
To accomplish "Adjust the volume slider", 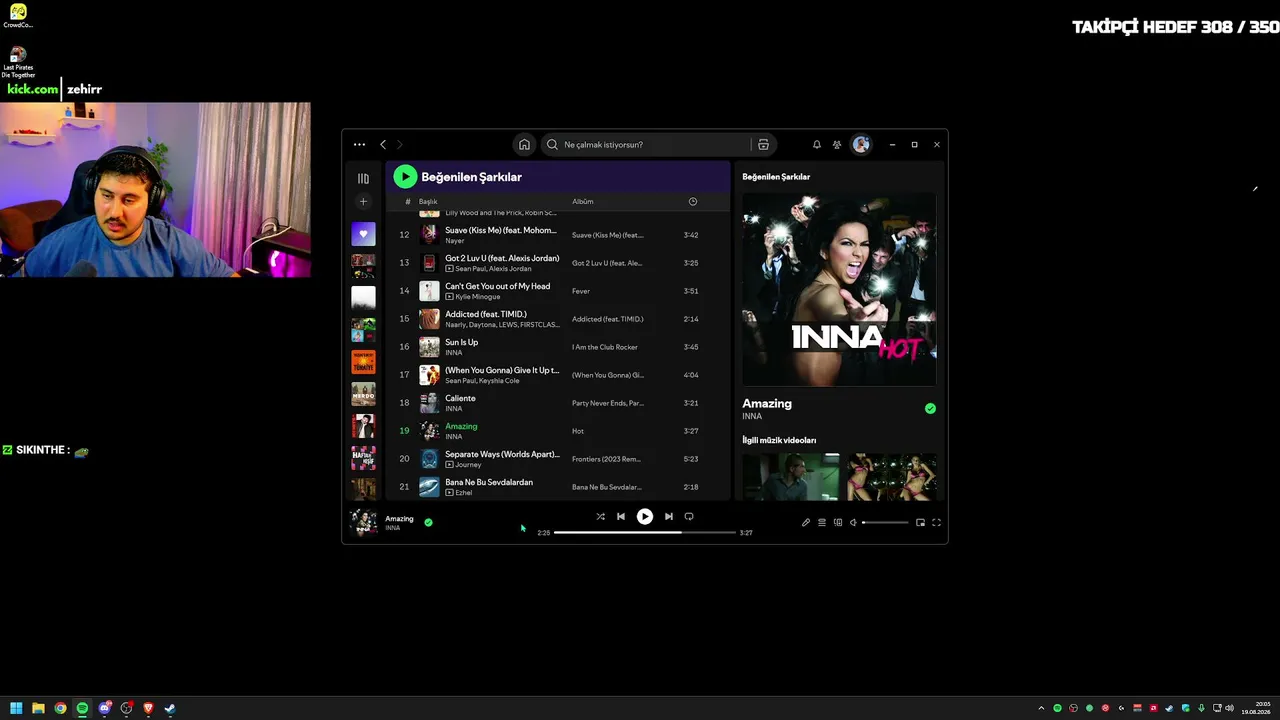I will [886, 522].
